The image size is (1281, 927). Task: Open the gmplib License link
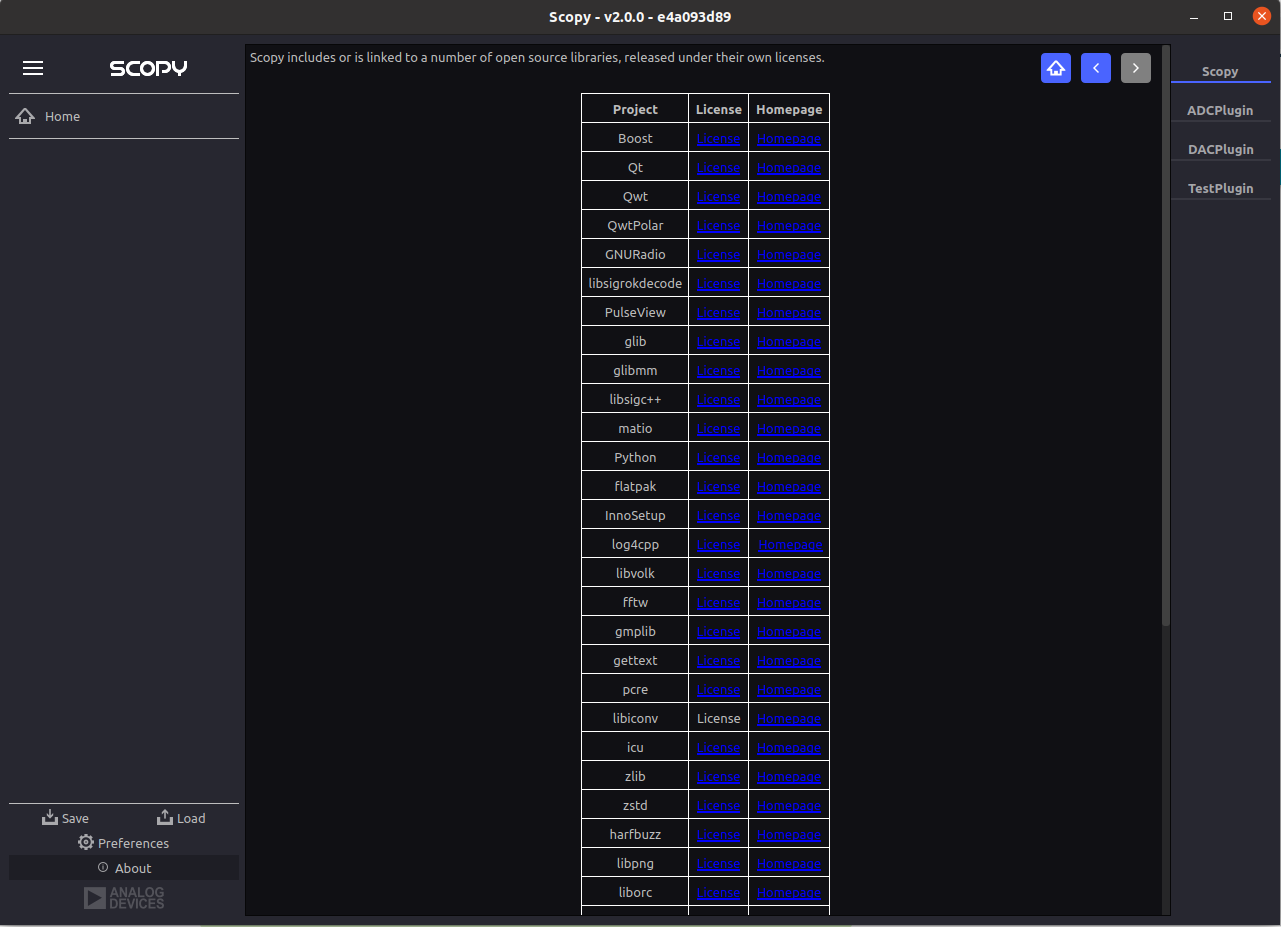[718, 632]
